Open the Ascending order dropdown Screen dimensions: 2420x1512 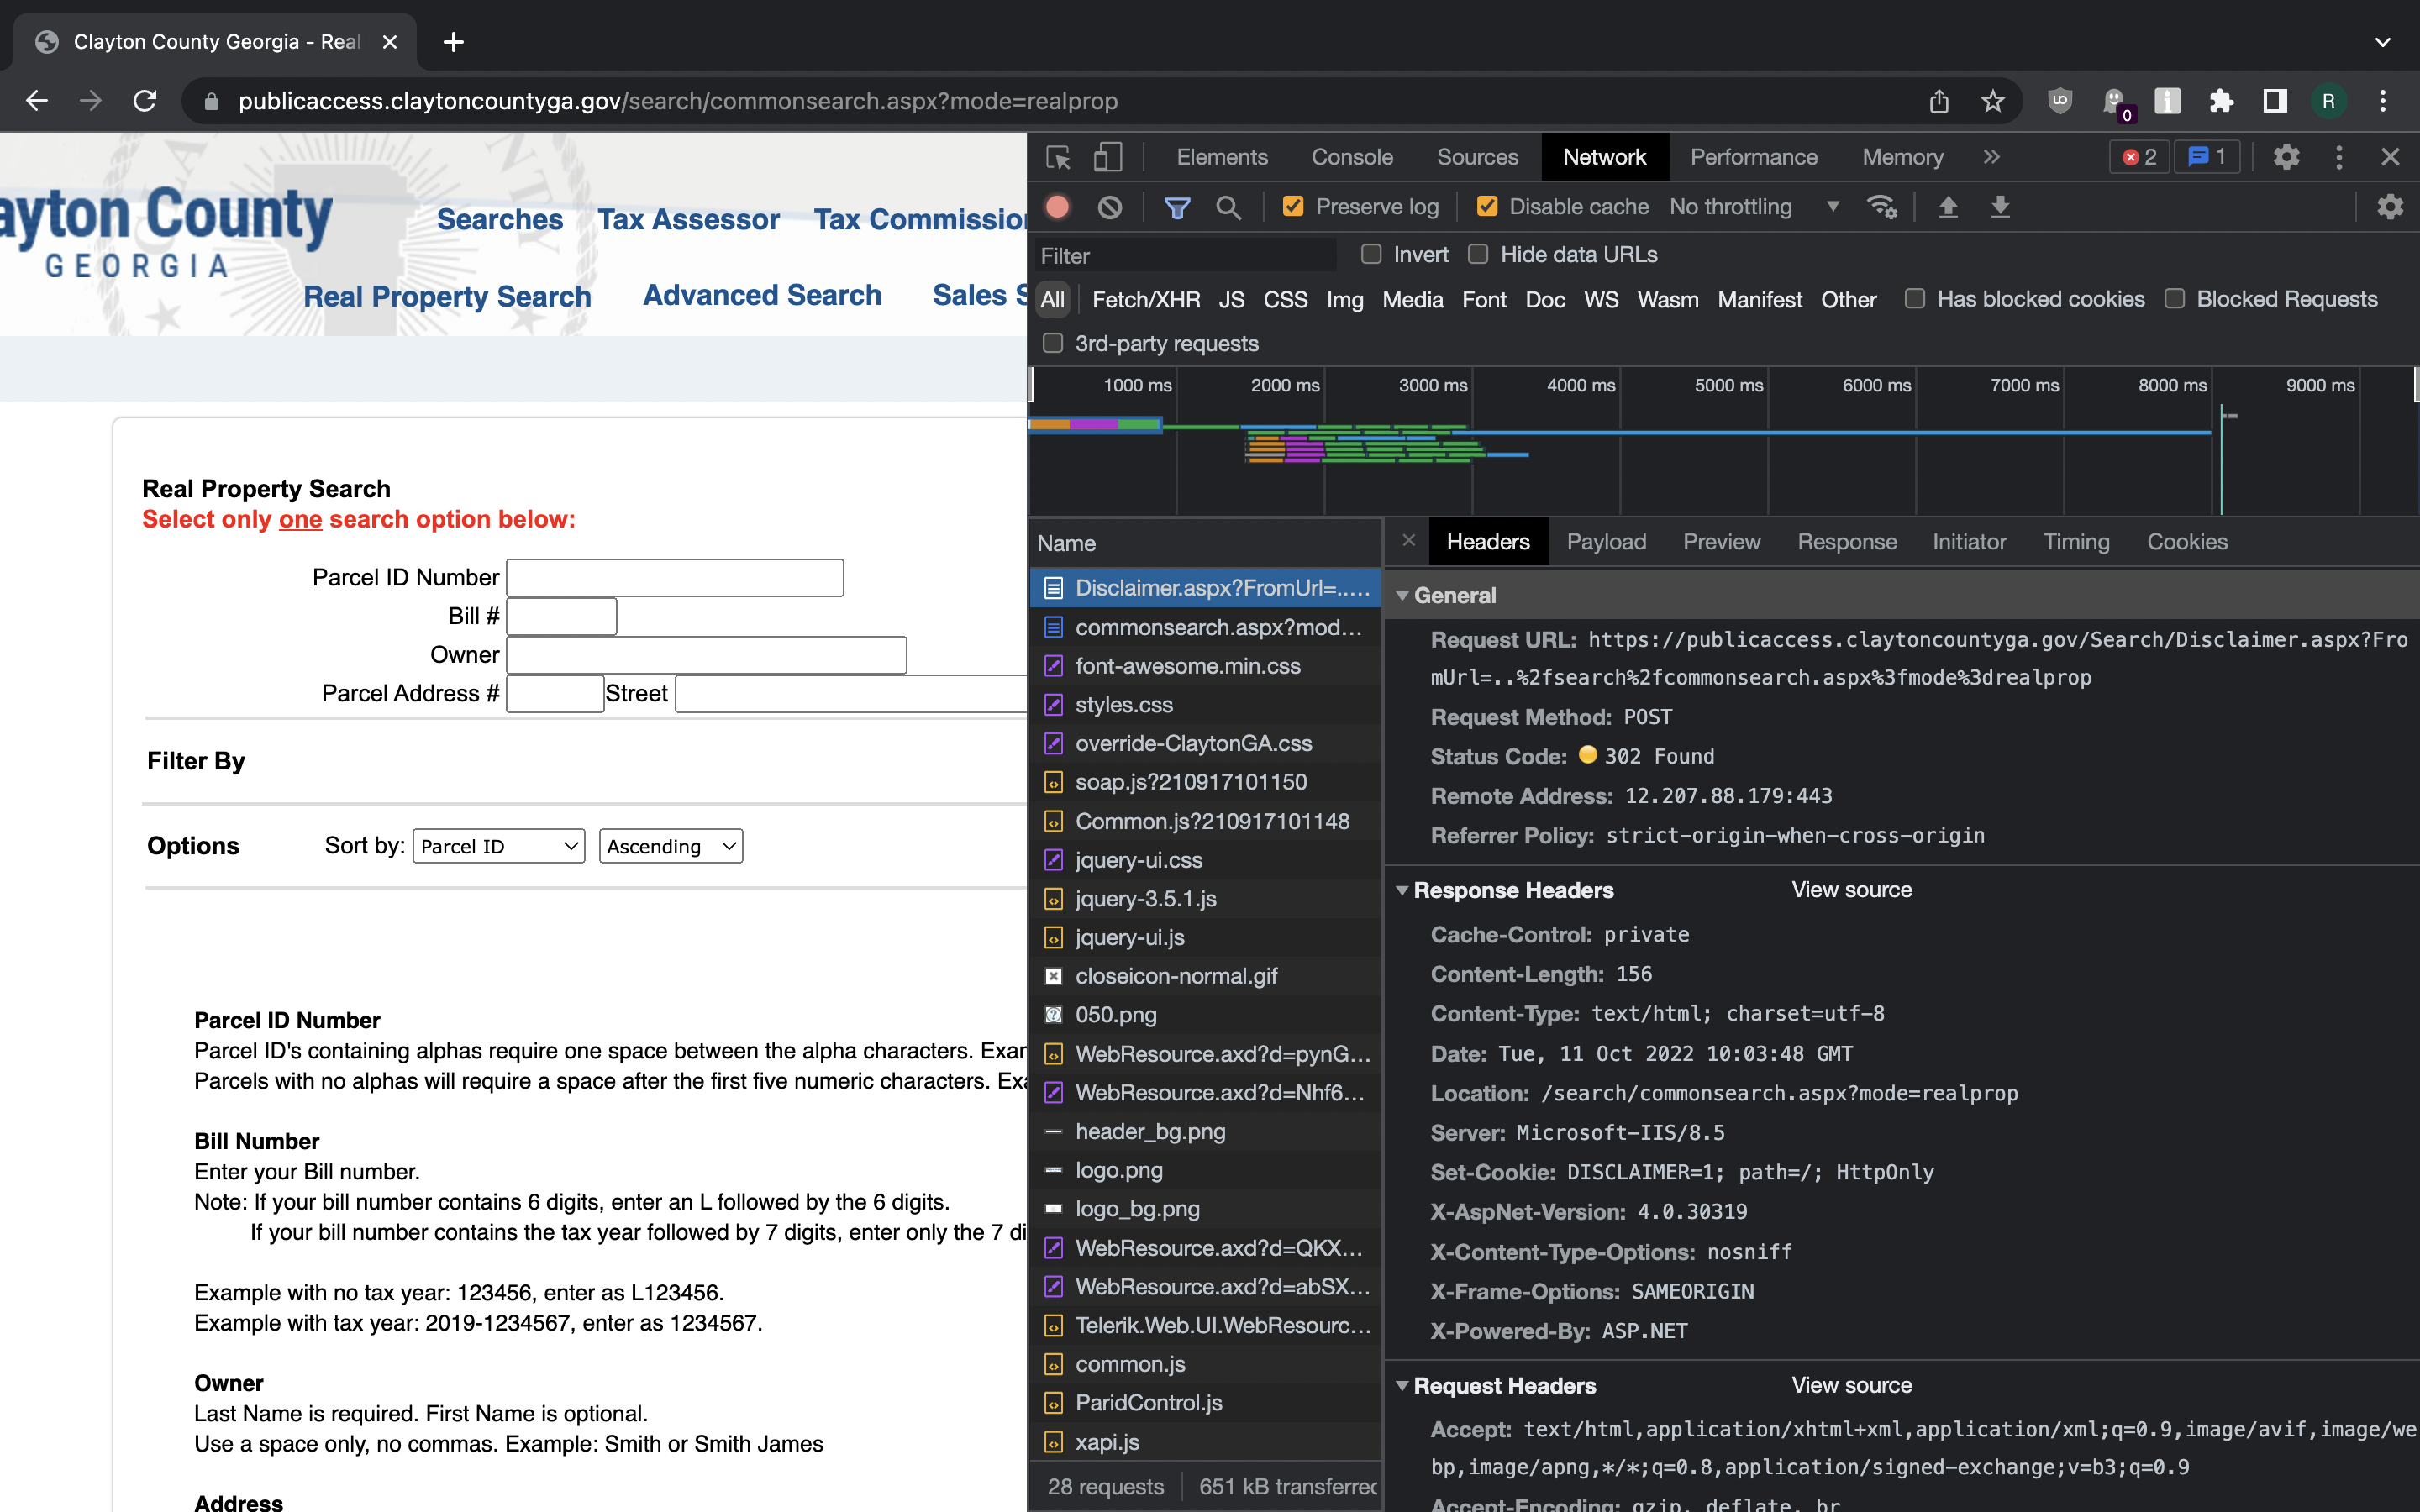point(670,846)
